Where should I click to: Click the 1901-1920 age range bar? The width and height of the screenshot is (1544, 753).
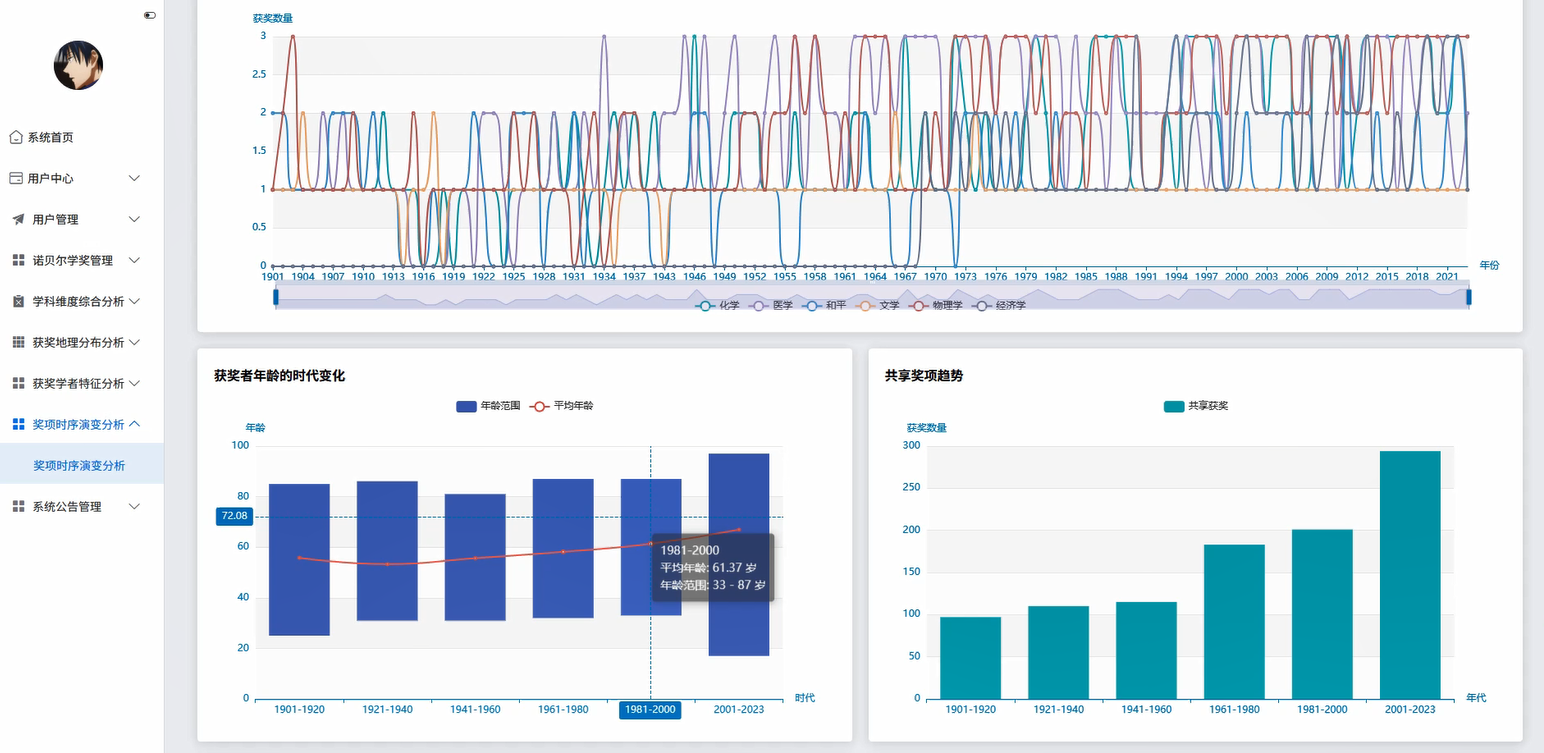pyautogui.click(x=299, y=560)
